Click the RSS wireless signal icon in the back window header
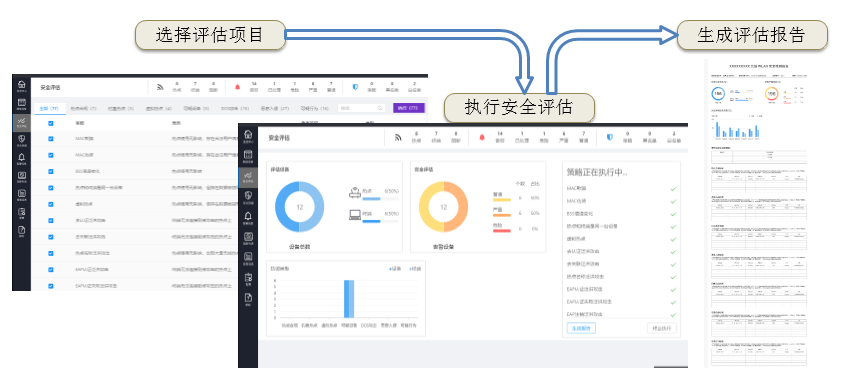This screenshot has width=844, height=380. pos(160,87)
